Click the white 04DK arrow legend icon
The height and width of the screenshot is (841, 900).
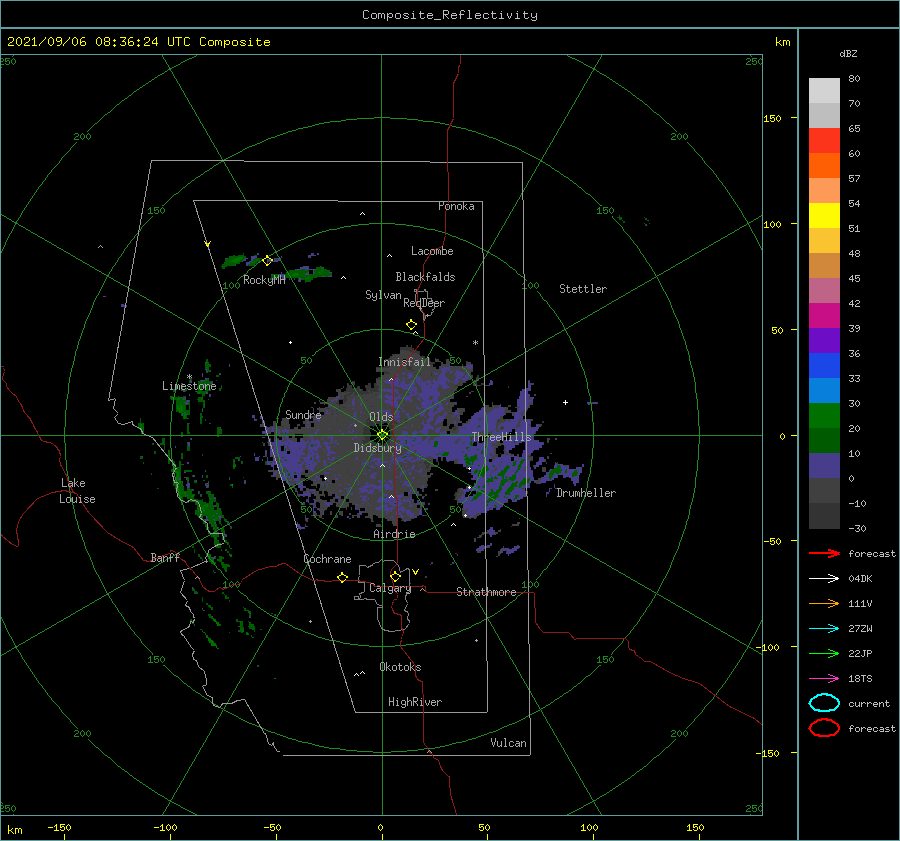point(824,579)
